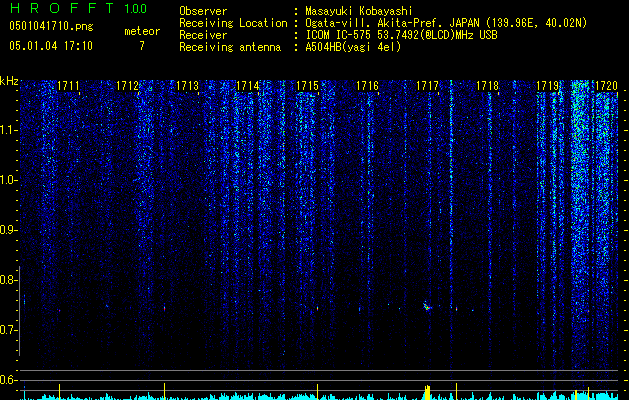Image resolution: width=629 pixels, height=400 pixels.
Task: Click the meteor count label
Action: [x=142, y=31]
